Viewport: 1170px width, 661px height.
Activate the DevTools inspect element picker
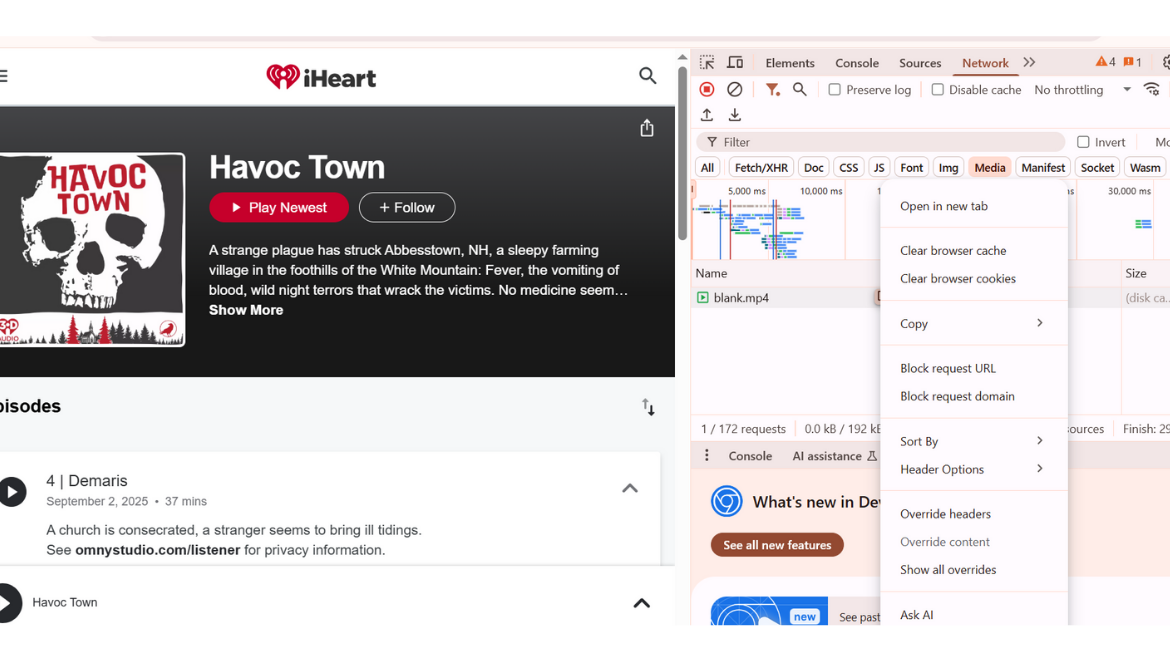[707, 63]
